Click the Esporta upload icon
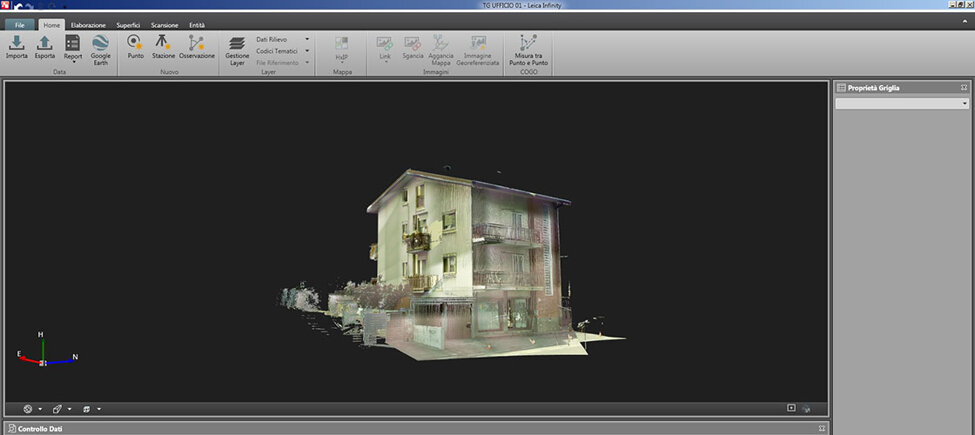 point(45,43)
